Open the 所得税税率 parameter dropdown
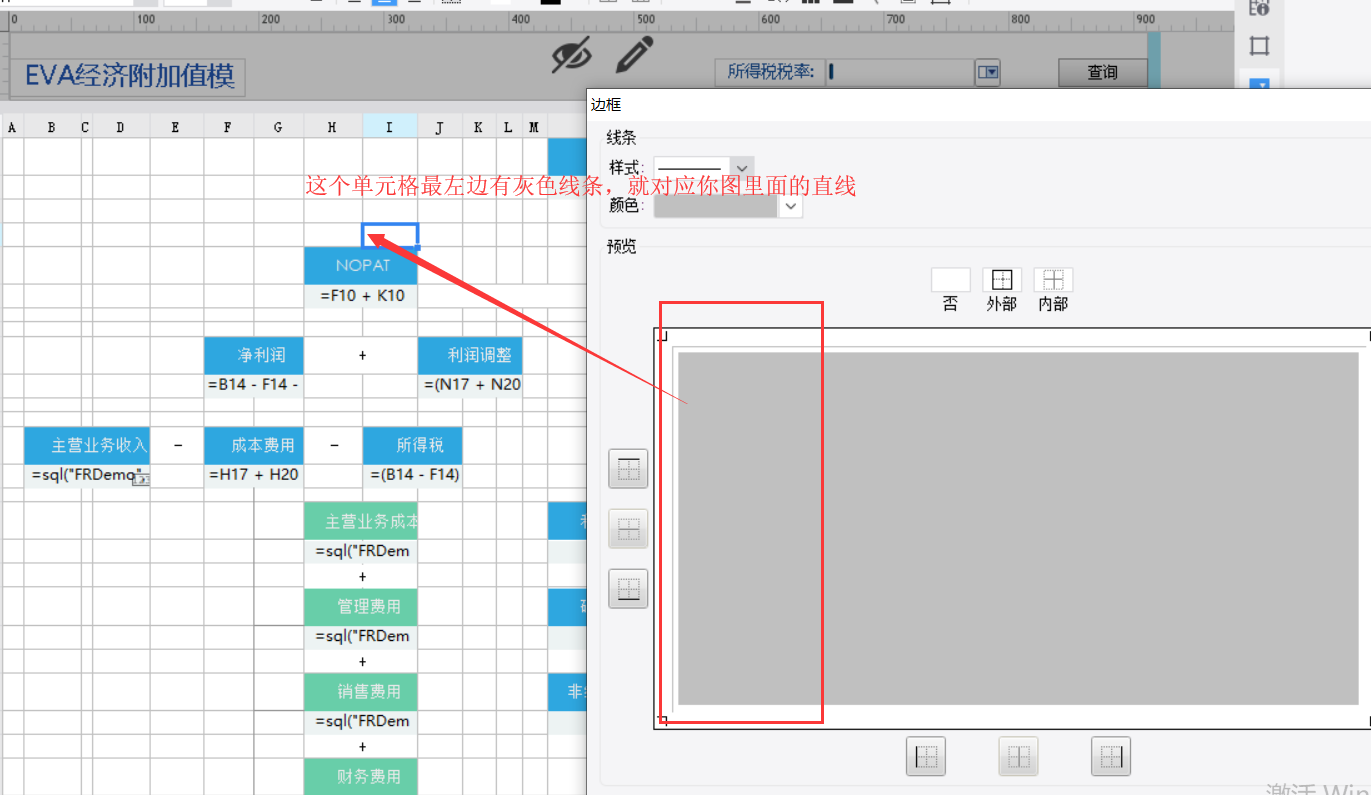 [988, 72]
